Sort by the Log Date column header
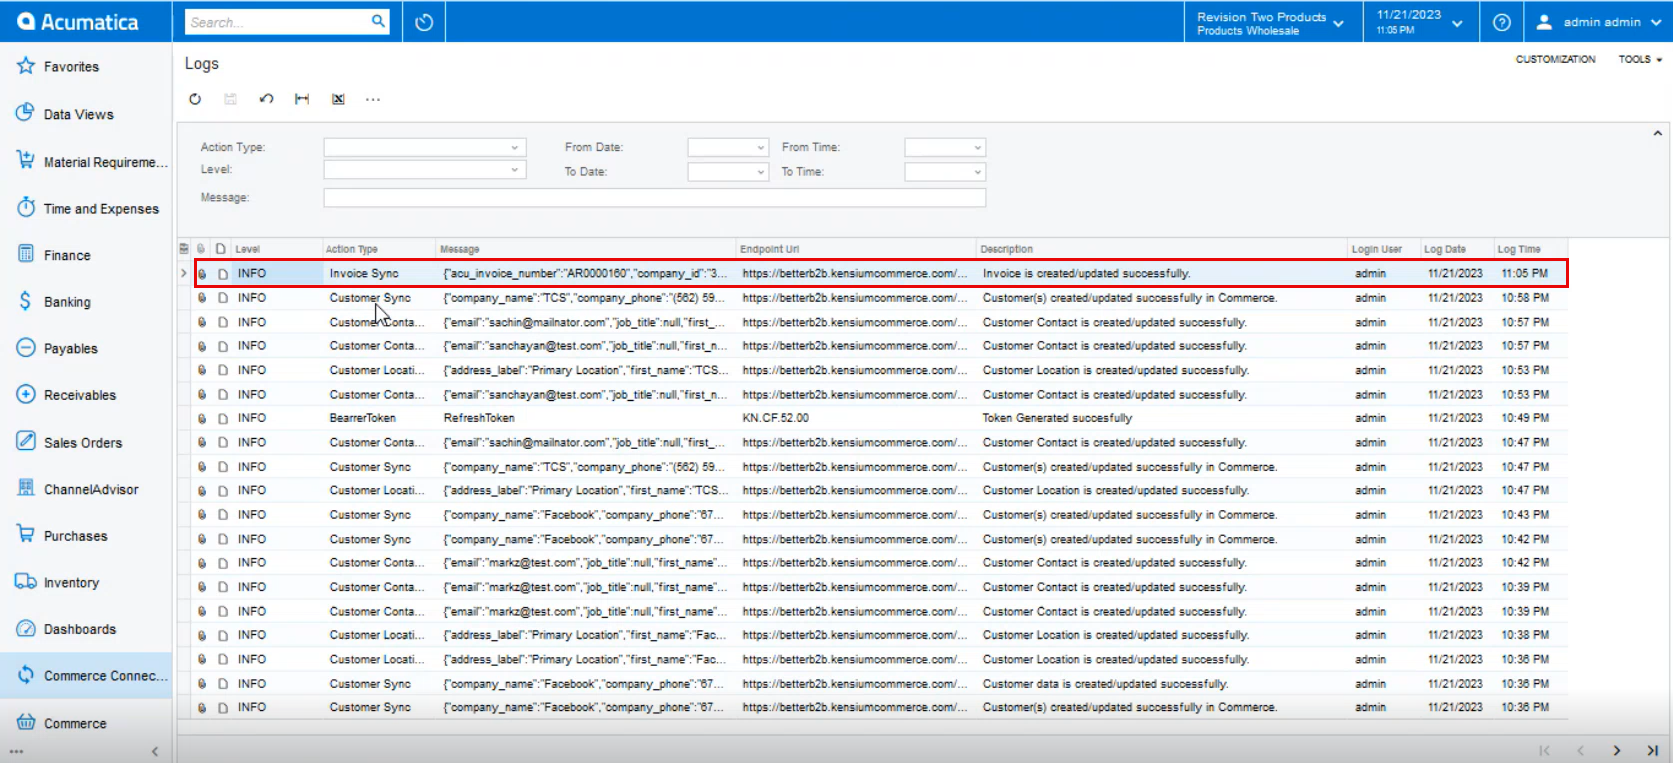The height and width of the screenshot is (763, 1673). 1445,249
